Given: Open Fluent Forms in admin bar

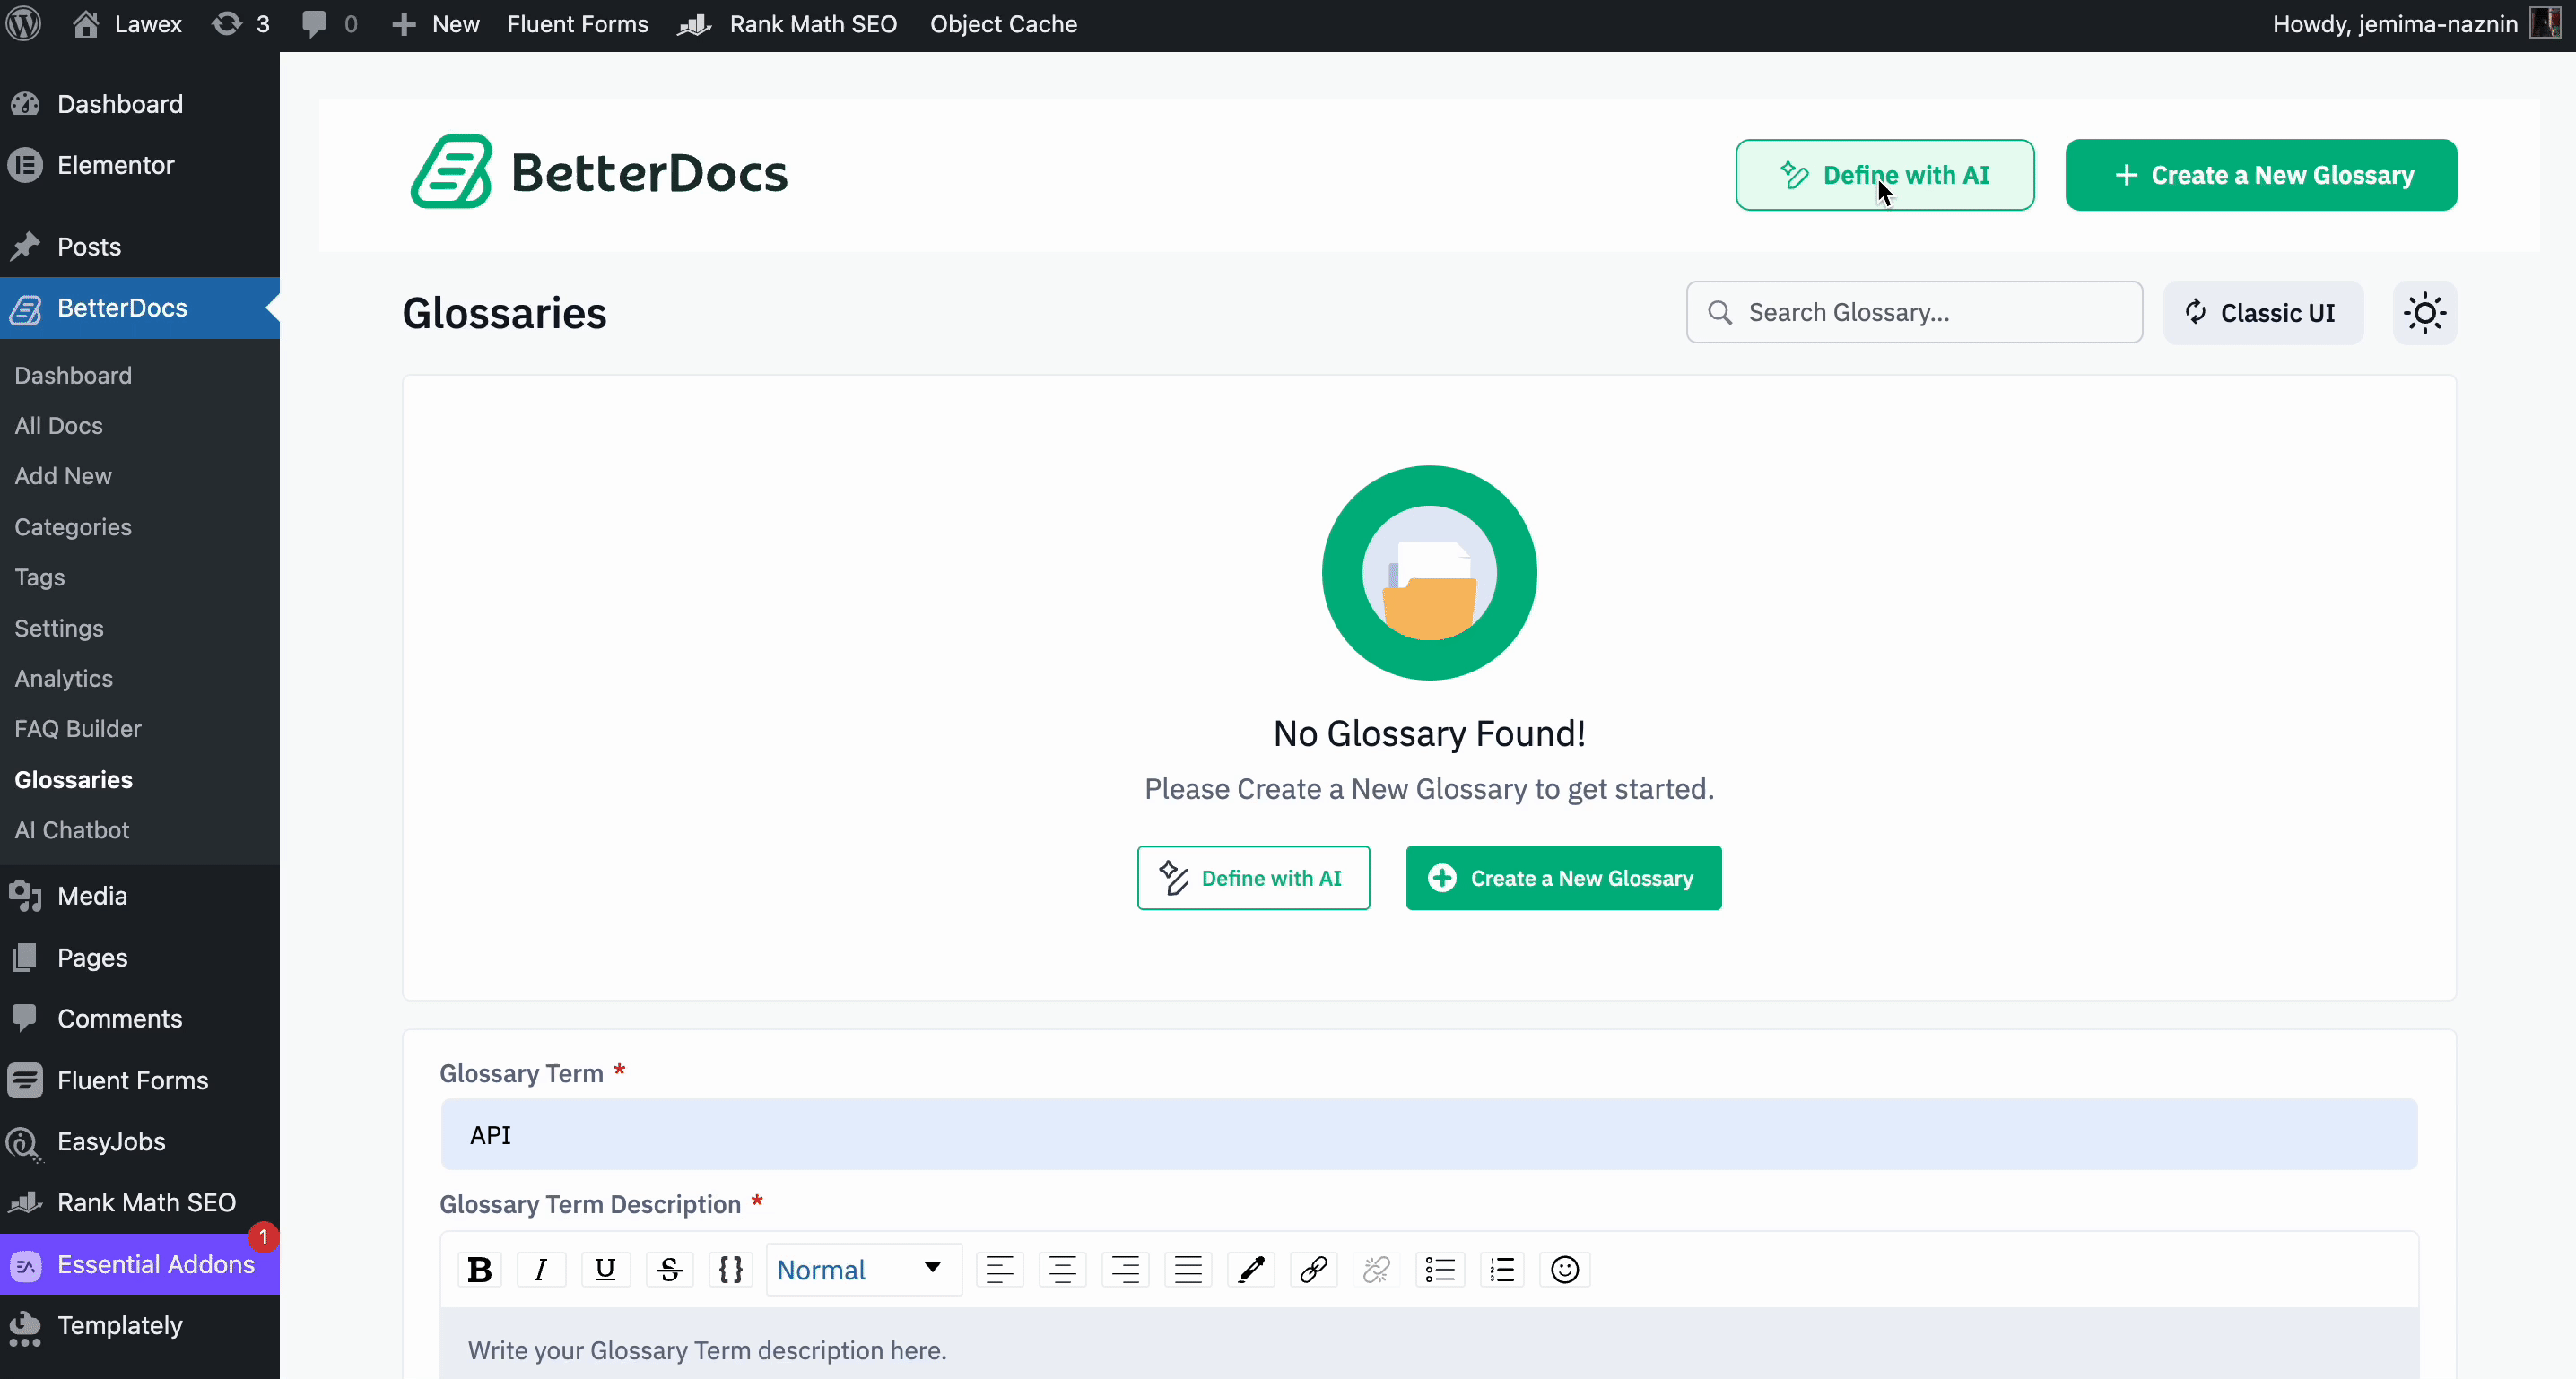Looking at the screenshot, I should coord(578,24).
